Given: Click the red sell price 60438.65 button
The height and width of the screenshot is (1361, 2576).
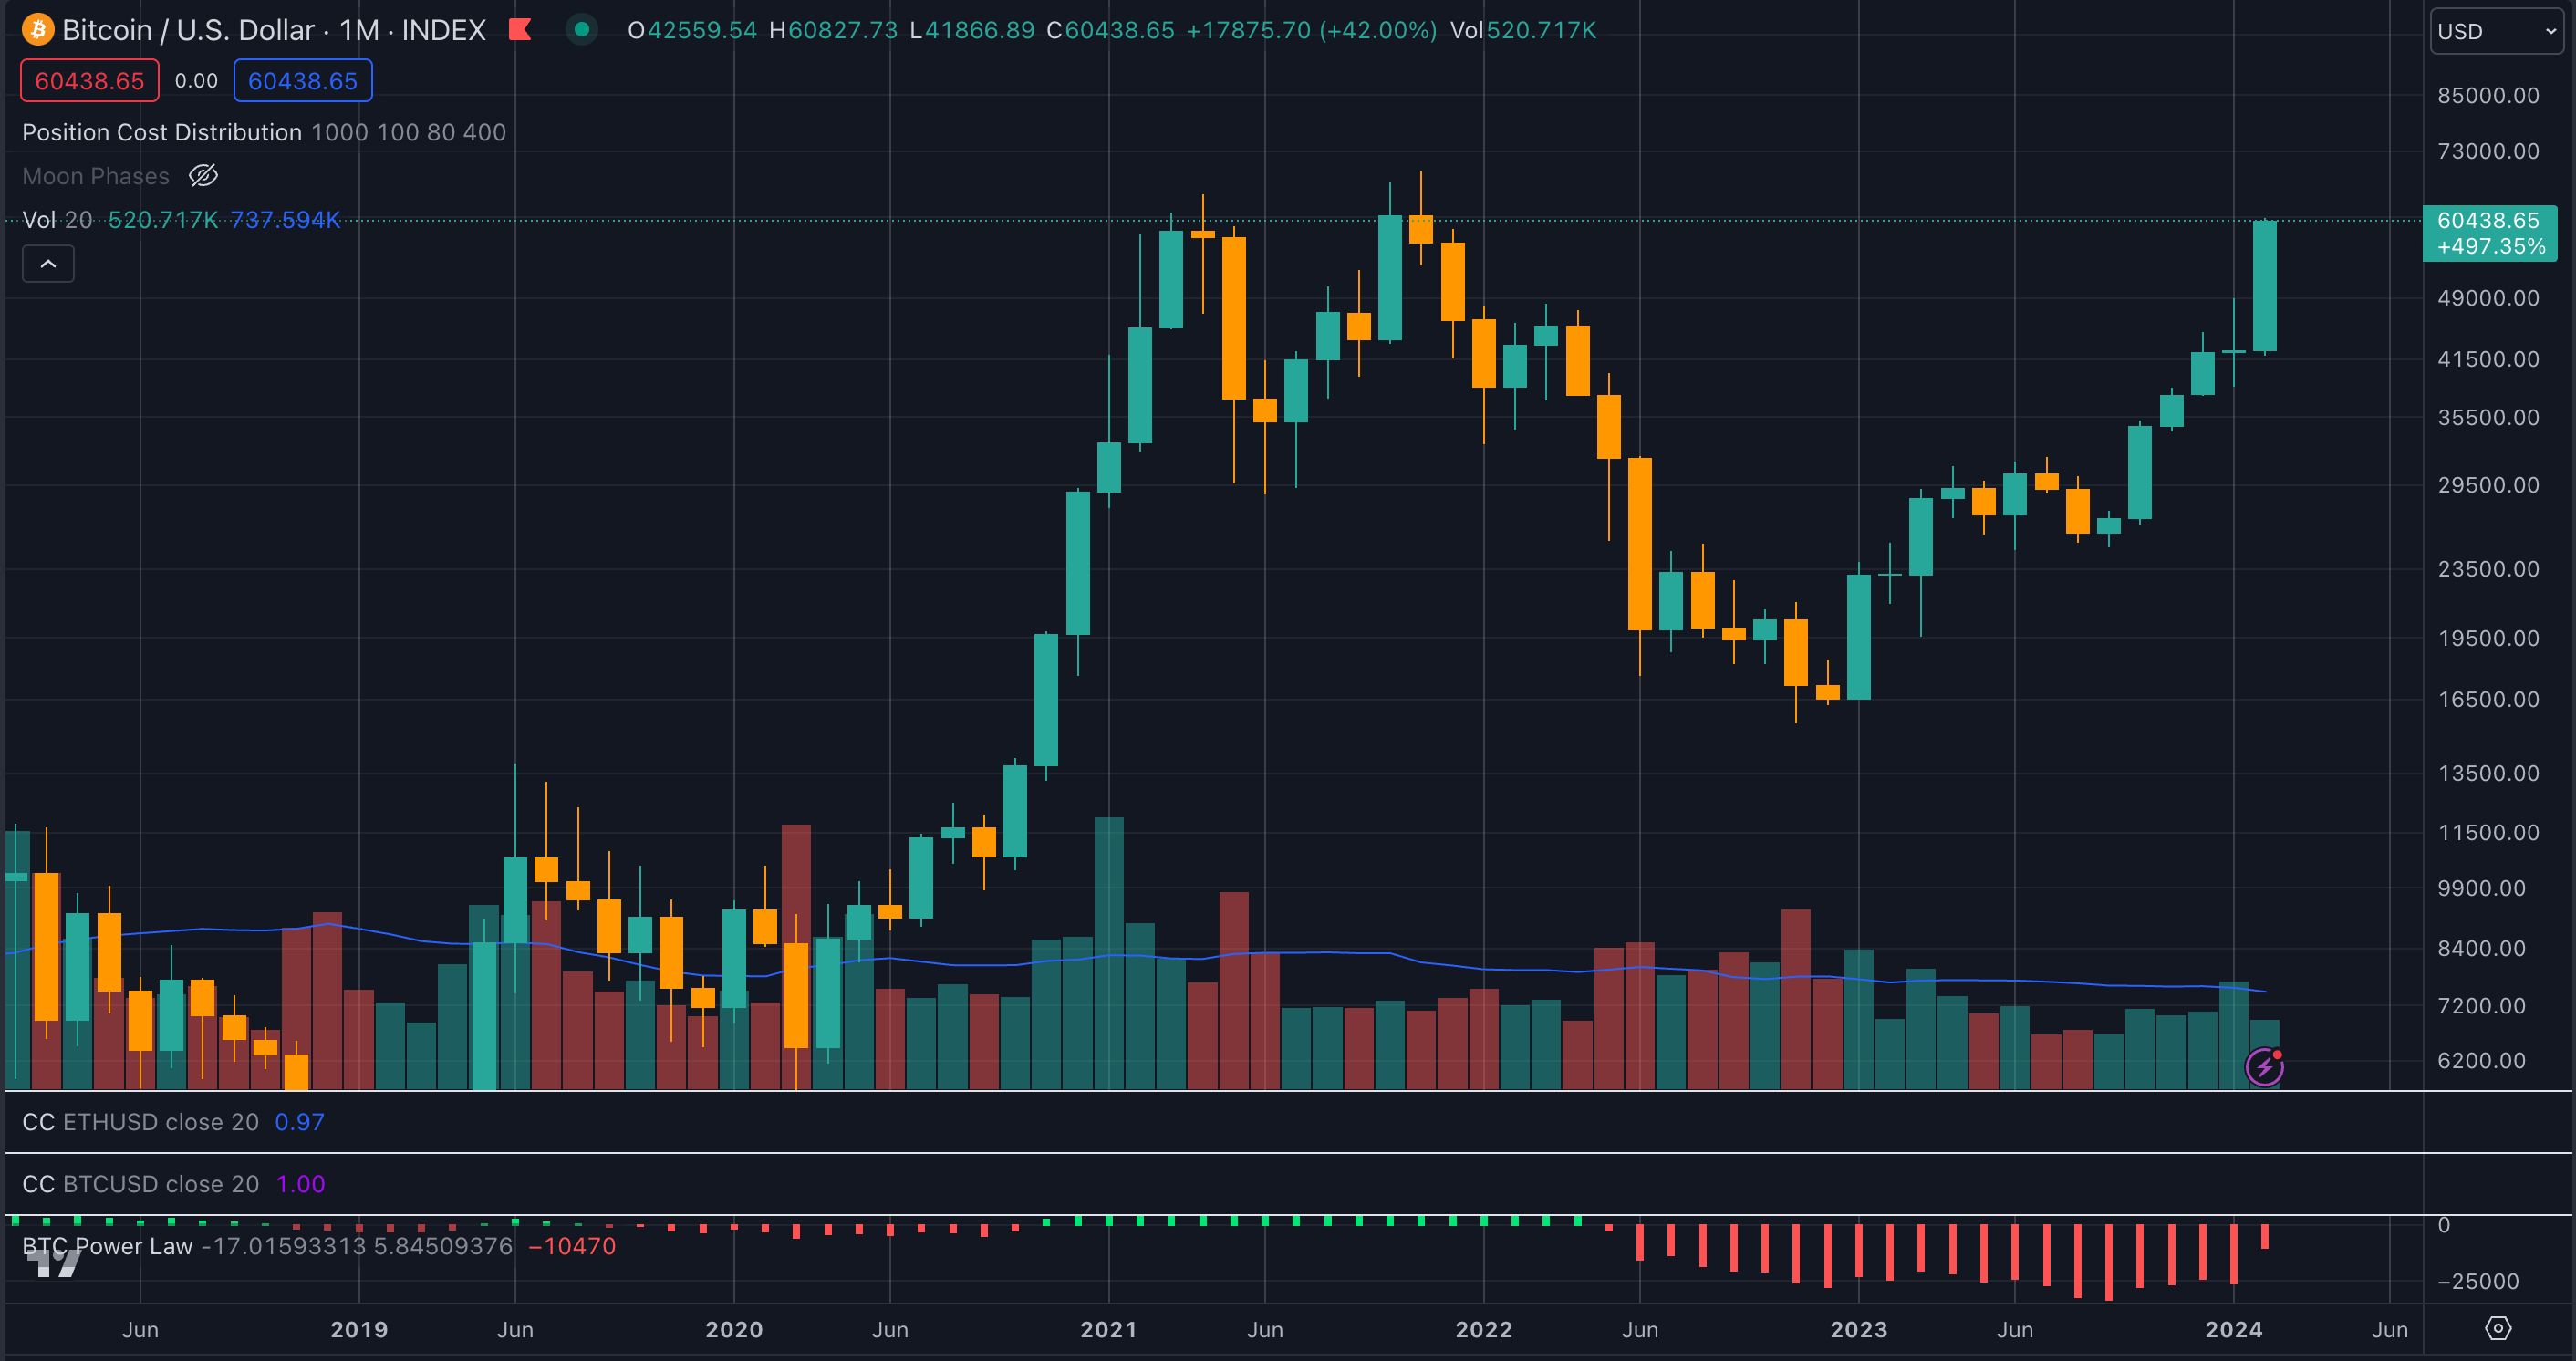Looking at the screenshot, I should click(x=90, y=81).
